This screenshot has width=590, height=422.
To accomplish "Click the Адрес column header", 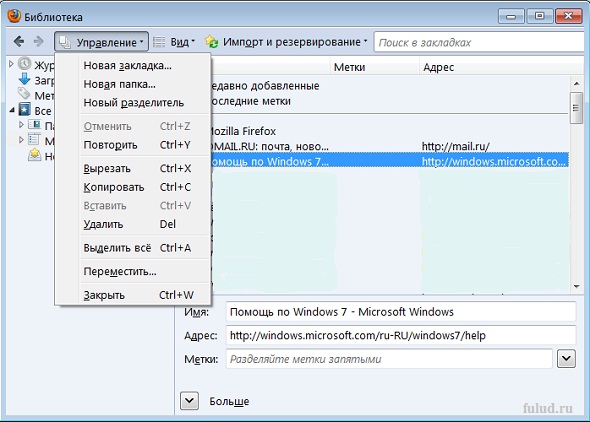I will coord(501,67).
